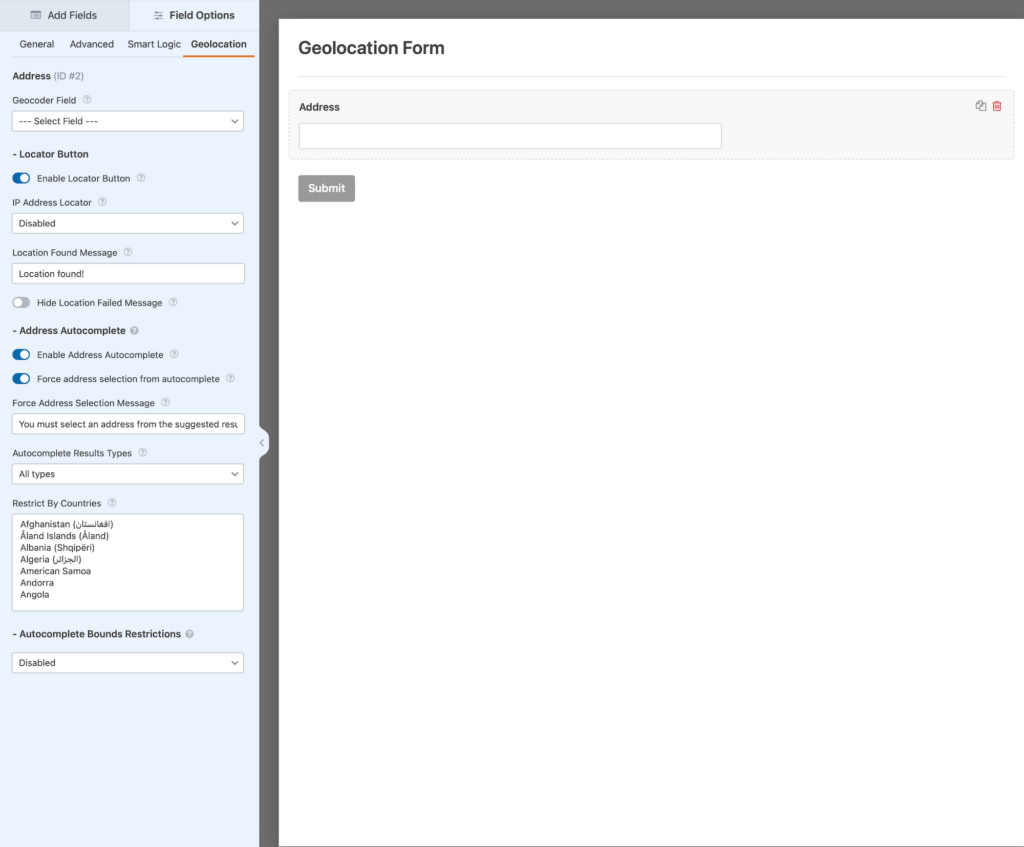Select American Samoa in countries list

point(55,571)
